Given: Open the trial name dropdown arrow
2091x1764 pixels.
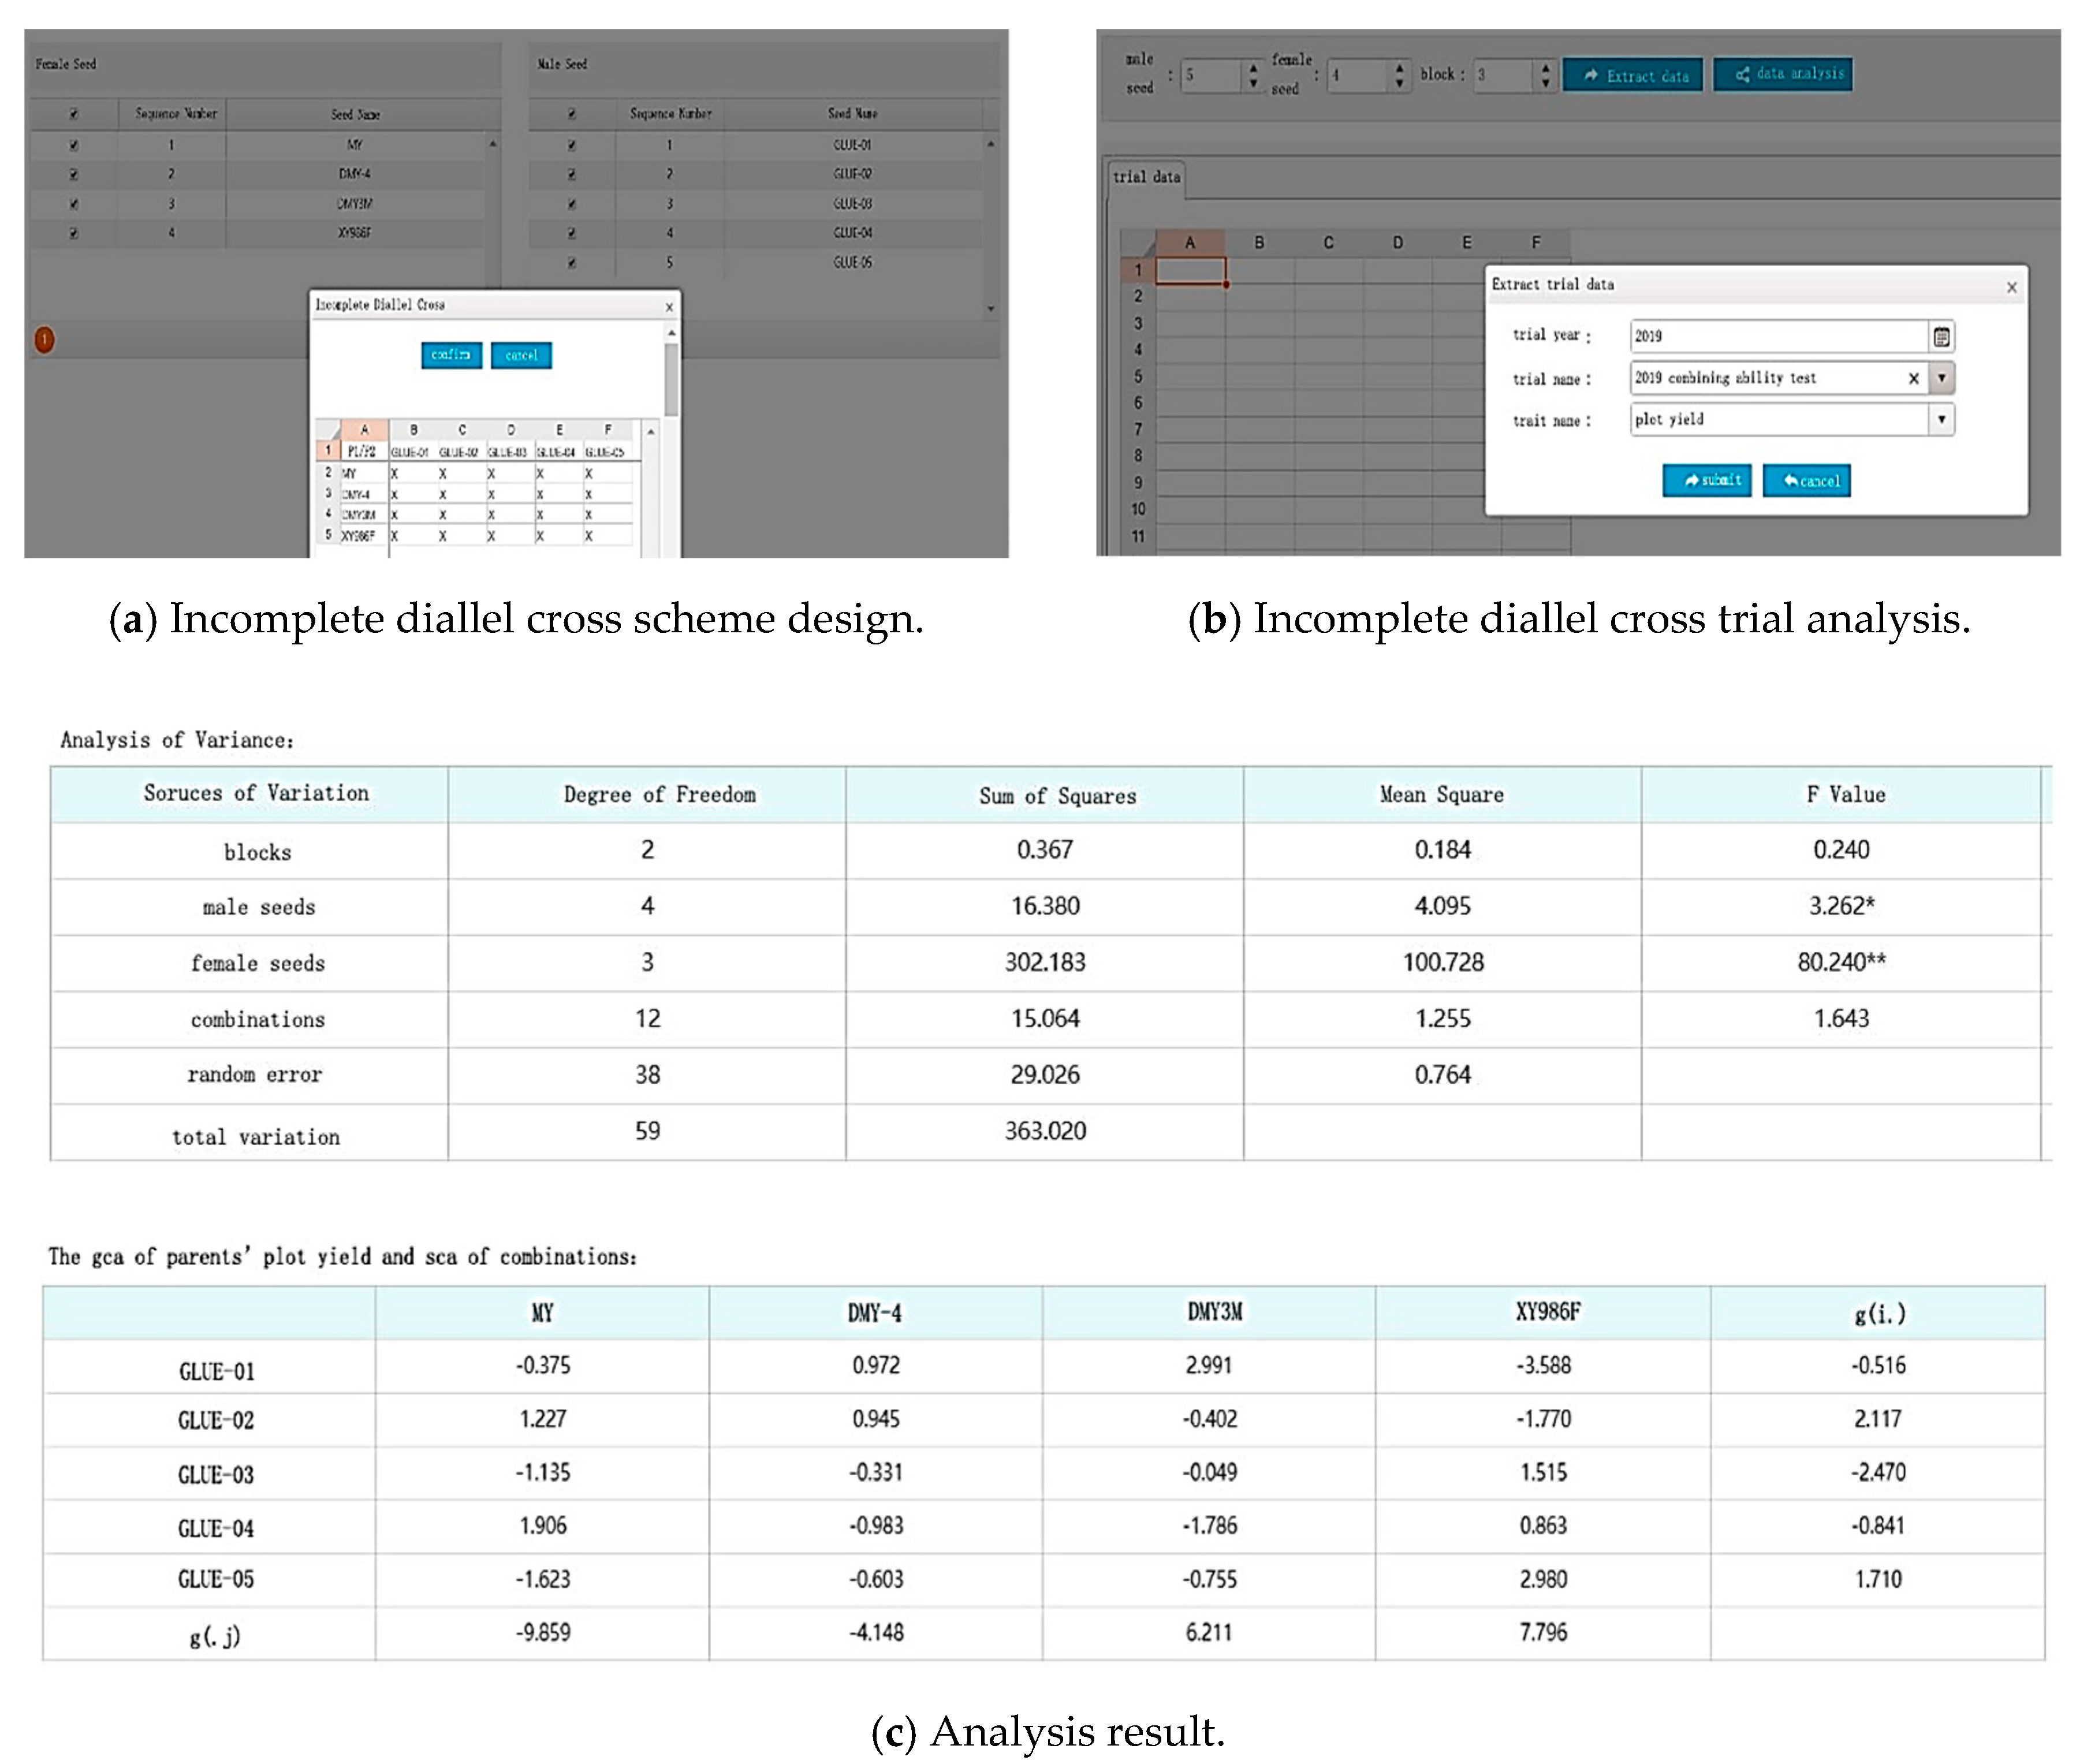Looking at the screenshot, I should coord(1942,378).
